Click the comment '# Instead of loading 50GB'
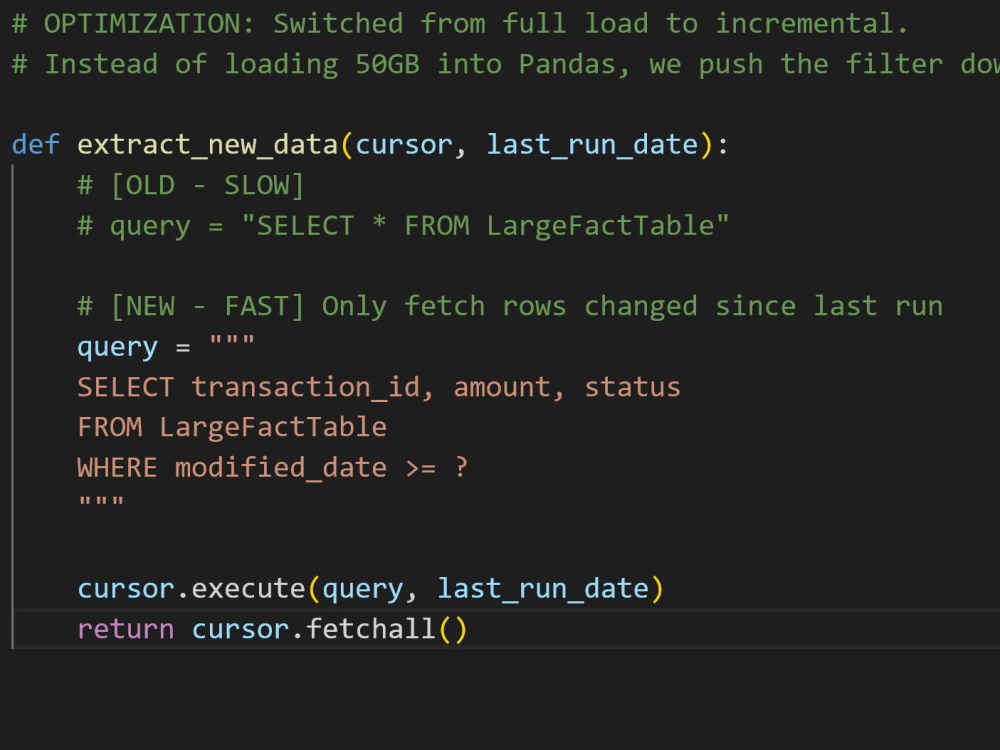This screenshot has width=1000, height=750. pyautogui.click(x=506, y=64)
